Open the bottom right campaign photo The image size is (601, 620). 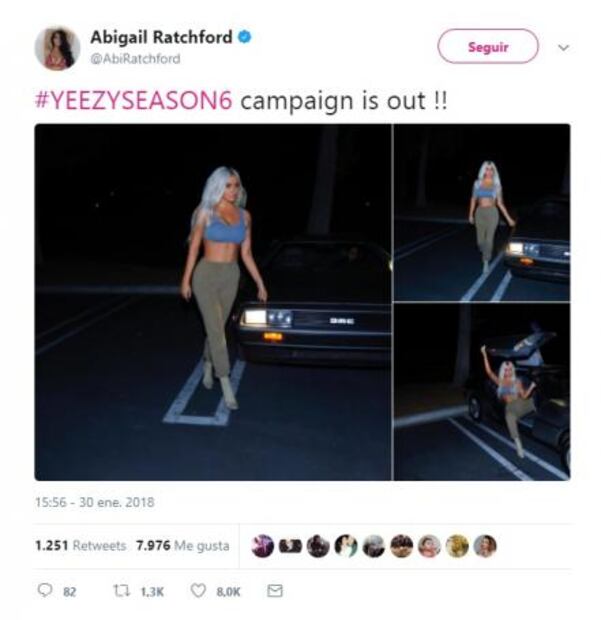tap(482, 392)
